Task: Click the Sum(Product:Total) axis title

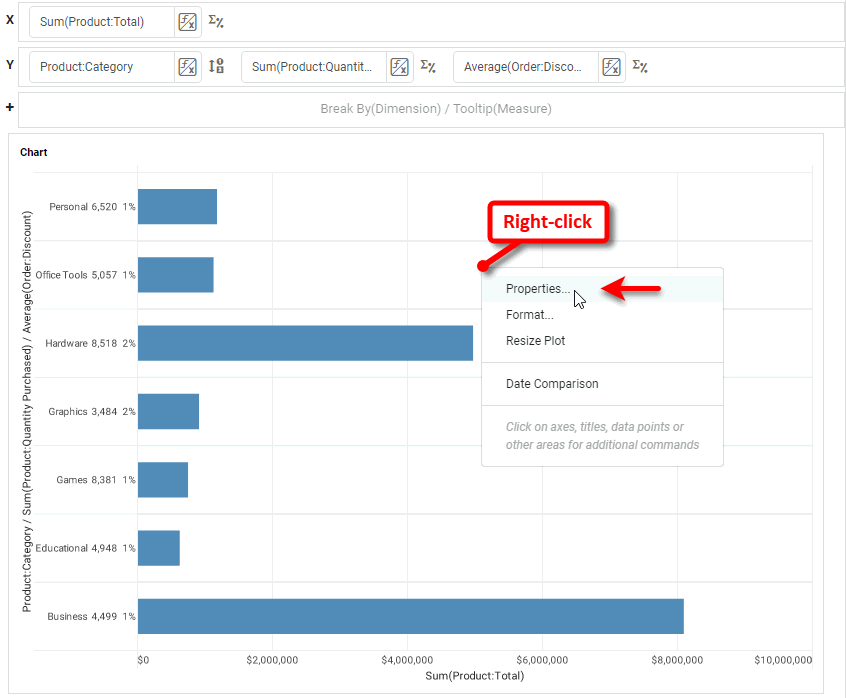Action: point(474,675)
